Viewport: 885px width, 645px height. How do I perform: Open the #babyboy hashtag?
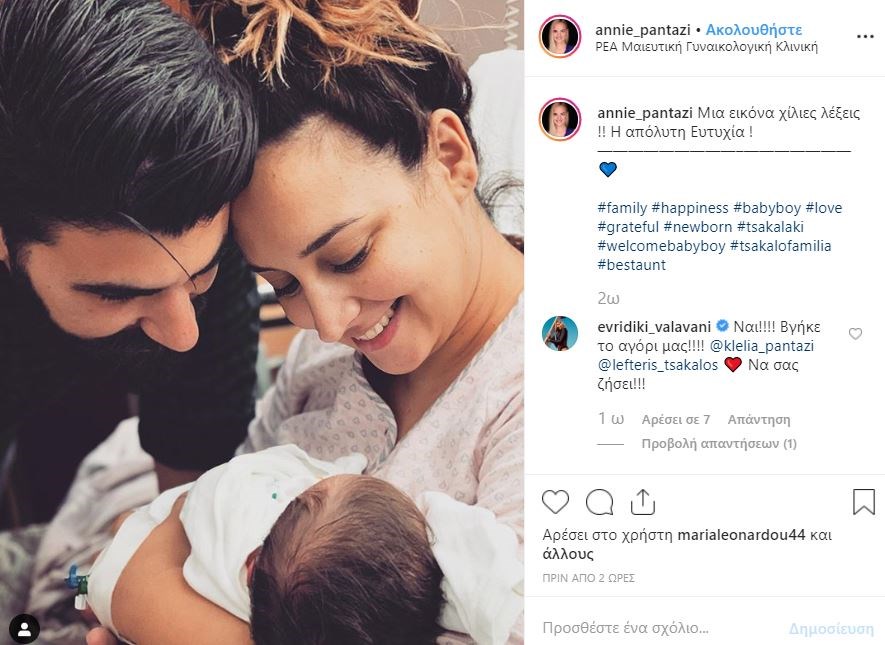point(767,208)
